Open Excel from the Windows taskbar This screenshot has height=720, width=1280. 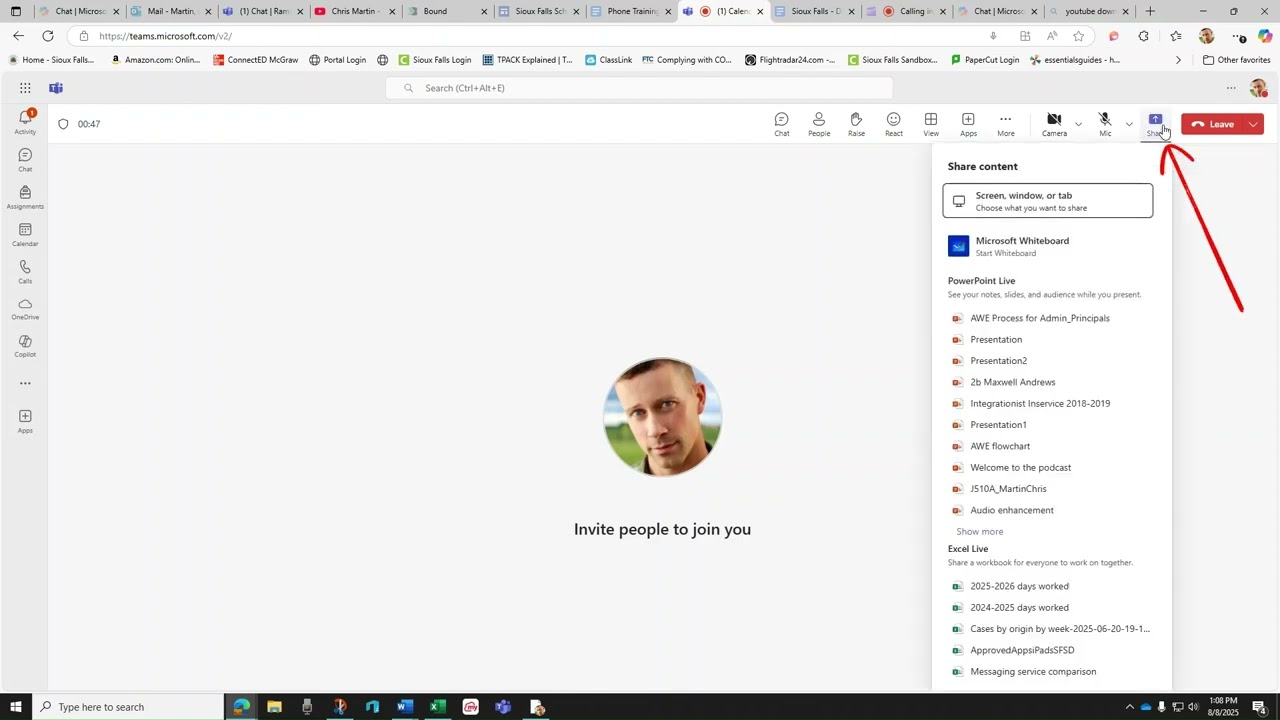point(437,707)
